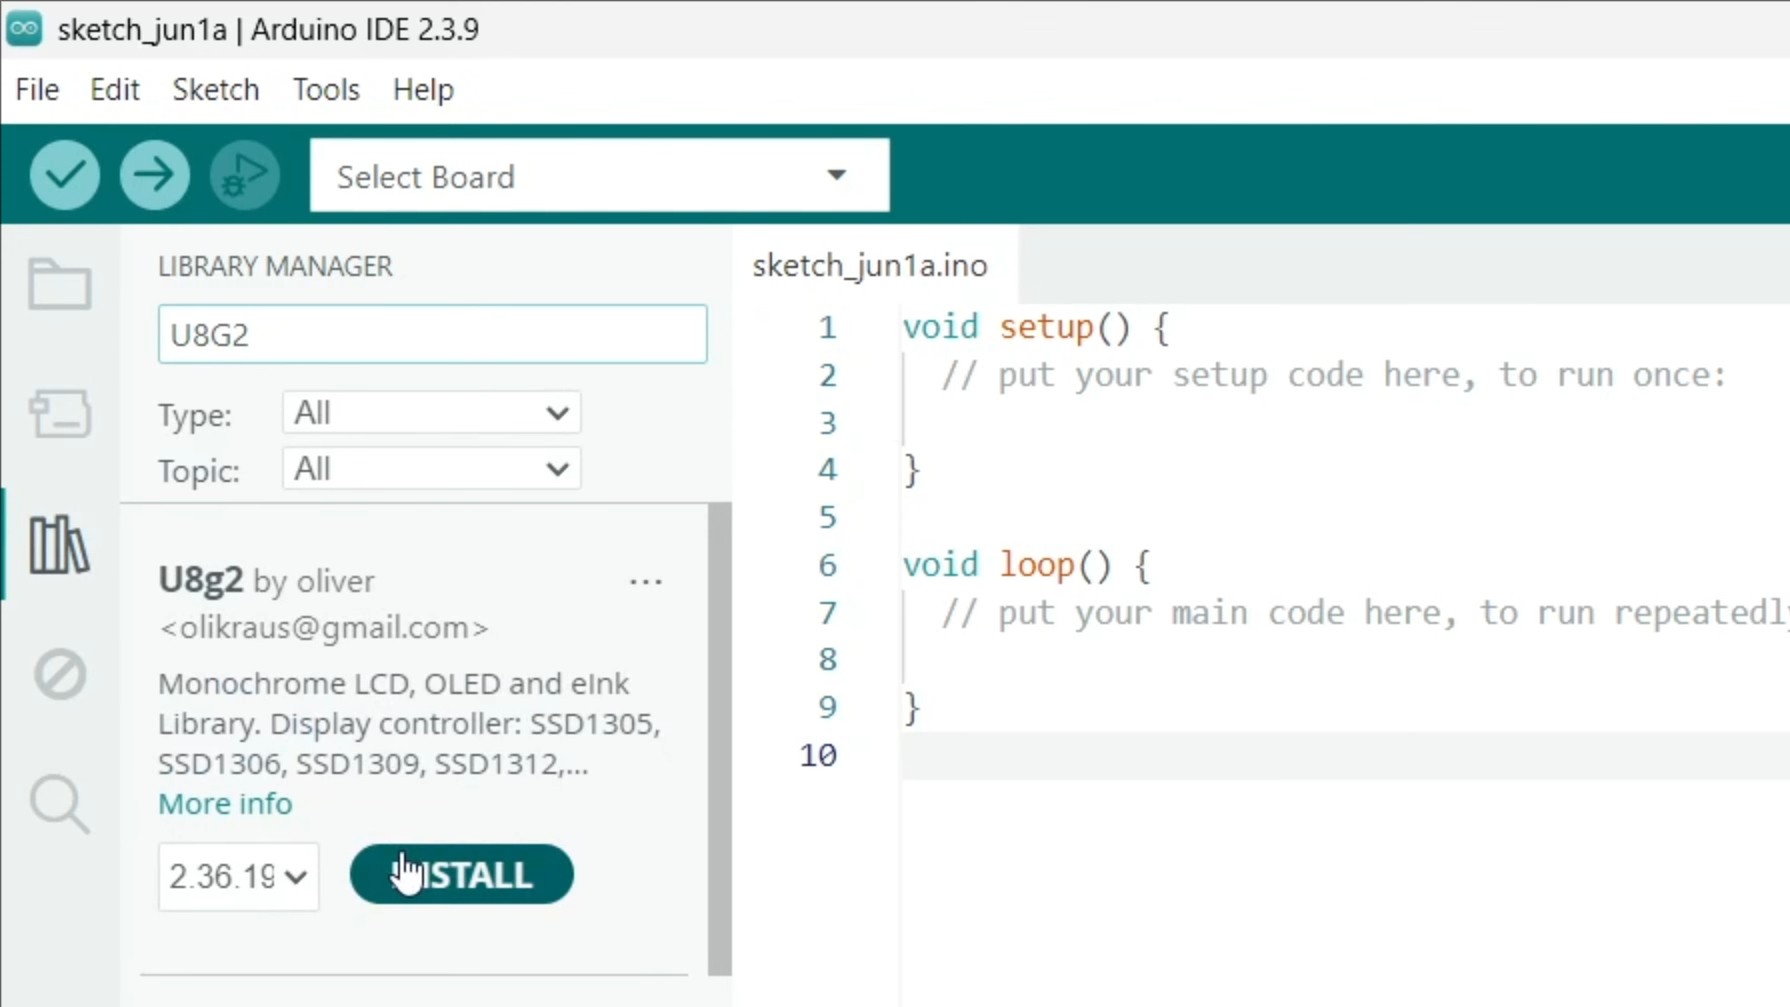The width and height of the screenshot is (1790, 1007).
Task: Open the File menu
Action: click(x=37, y=90)
